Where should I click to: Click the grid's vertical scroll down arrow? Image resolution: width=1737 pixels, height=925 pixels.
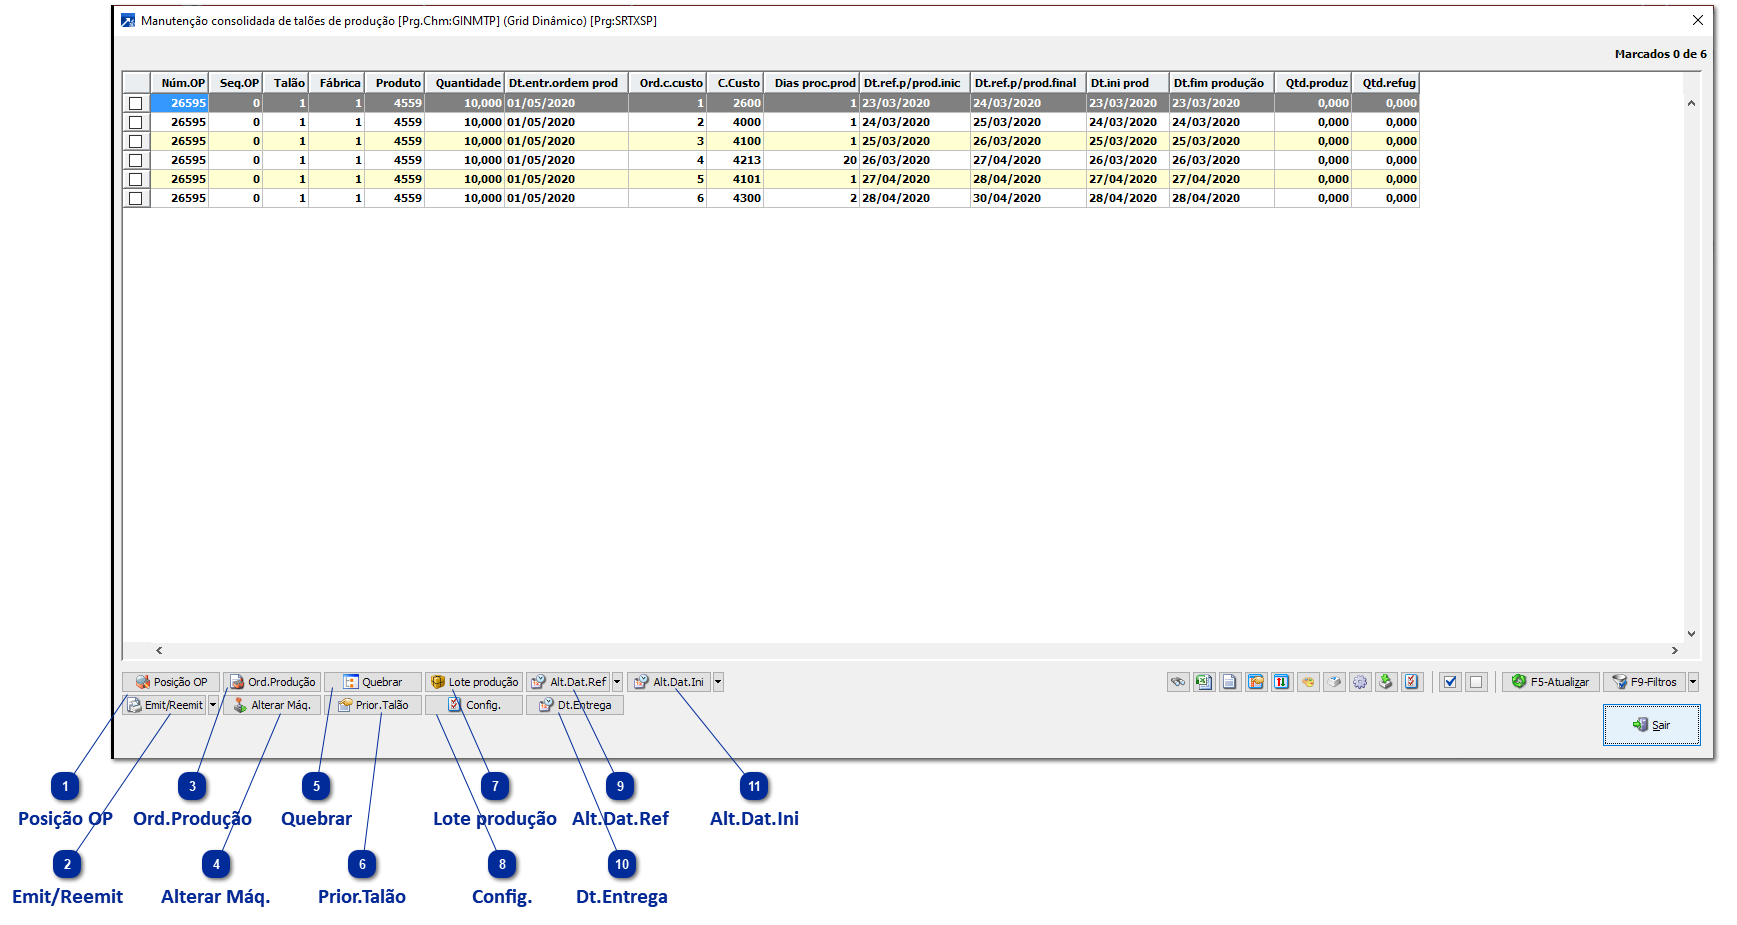tap(1691, 633)
